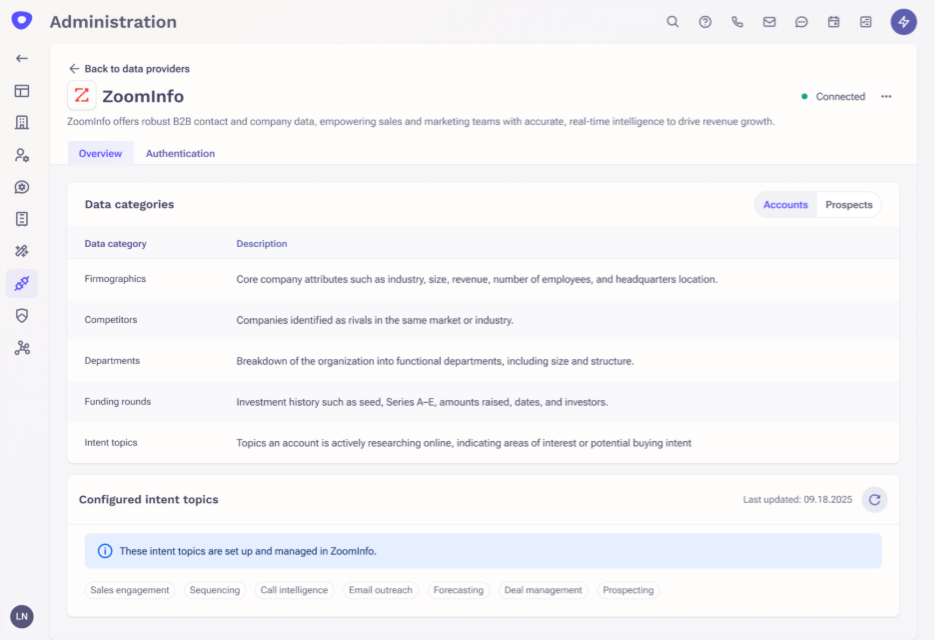This screenshot has height=640, width=936.
Task: Click the info icon in the banner
Action: coord(105,551)
